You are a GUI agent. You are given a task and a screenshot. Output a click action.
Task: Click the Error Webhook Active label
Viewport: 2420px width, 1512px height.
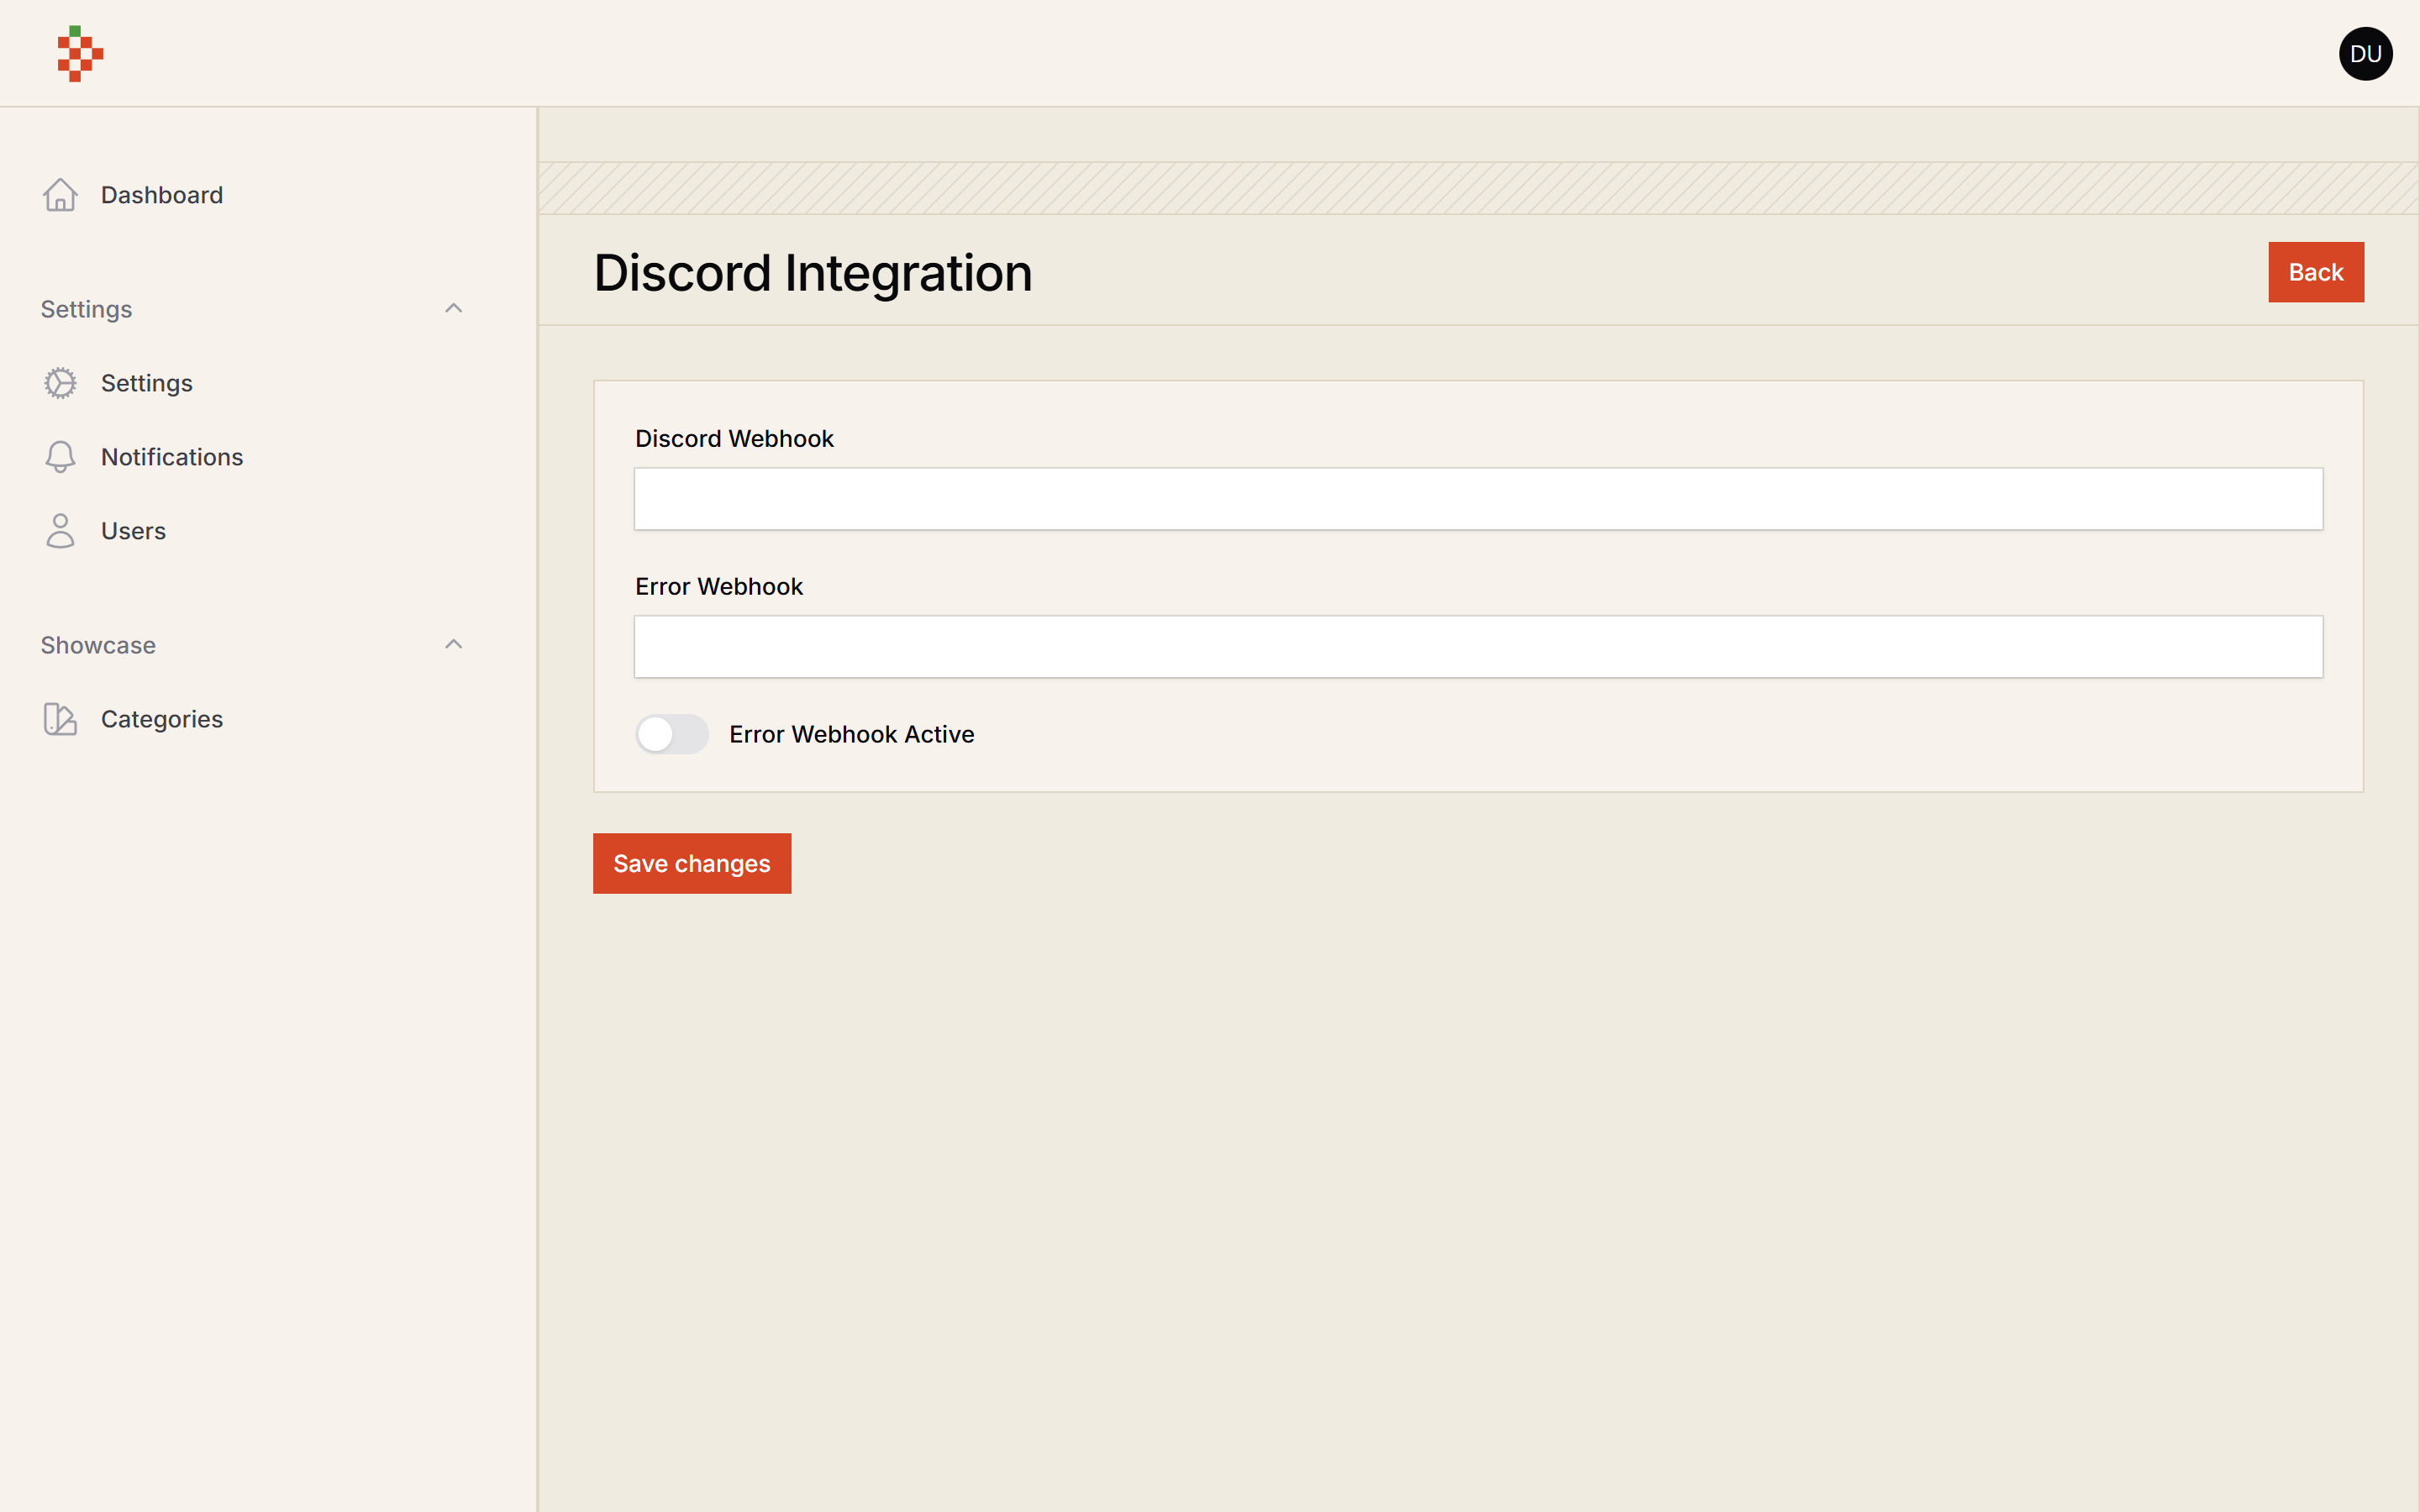pos(851,734)
